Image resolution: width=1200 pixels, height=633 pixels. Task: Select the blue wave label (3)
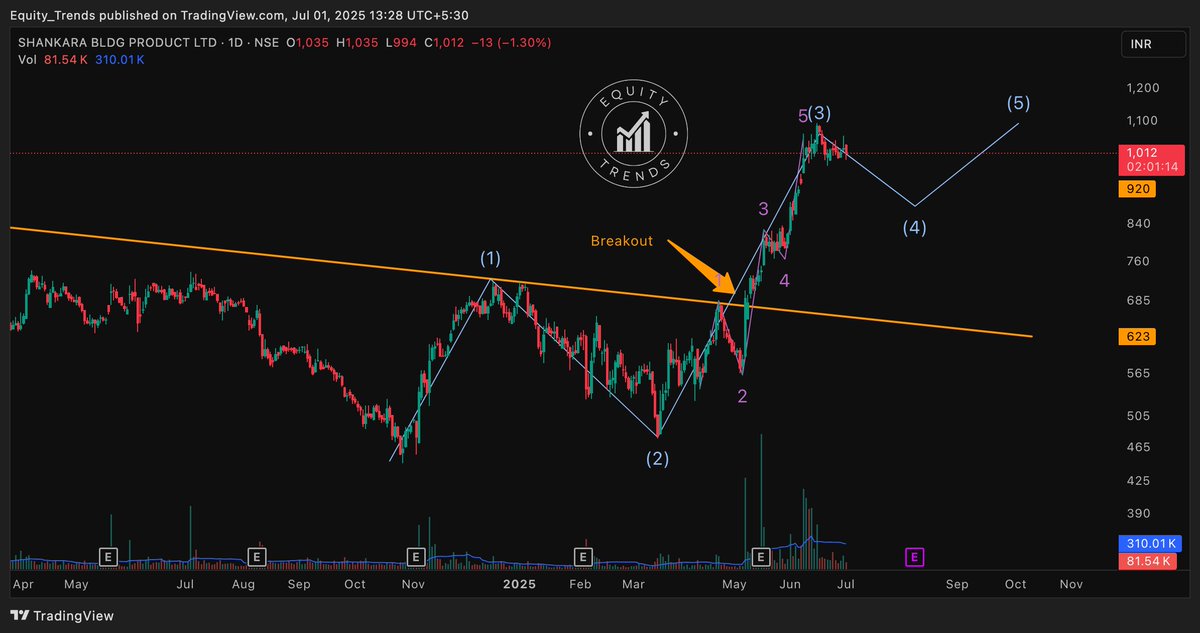821,113
